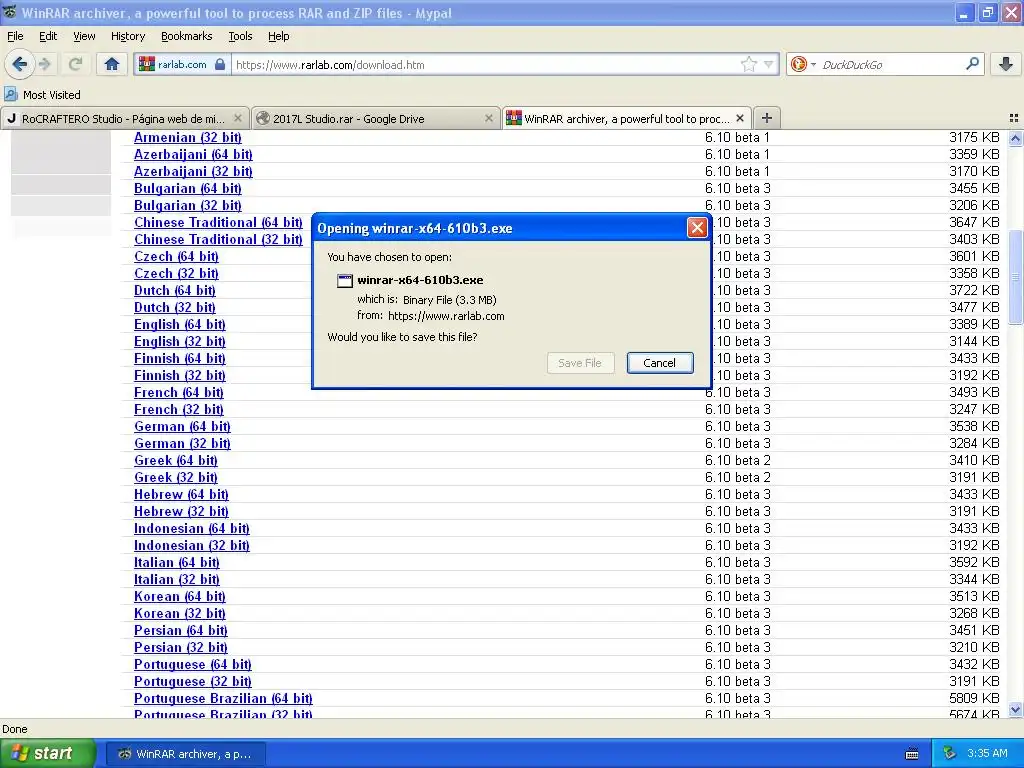This screenshot has width=1024, height=768.
Task: Open the Edit menu
Action: 48,36
